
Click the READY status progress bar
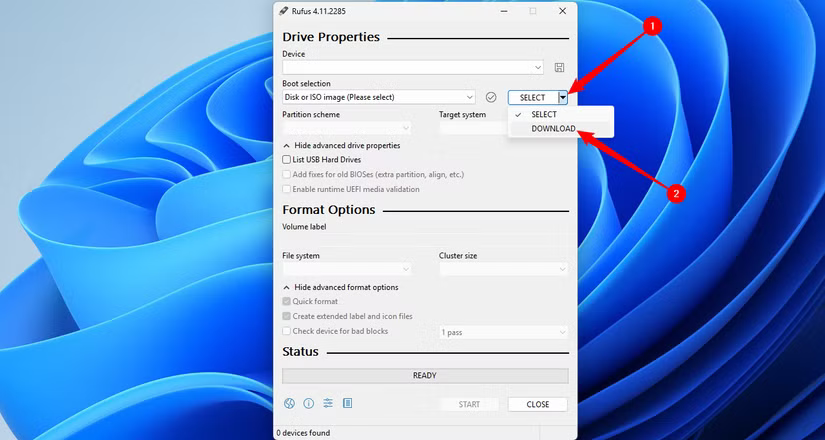coord(425,376)
